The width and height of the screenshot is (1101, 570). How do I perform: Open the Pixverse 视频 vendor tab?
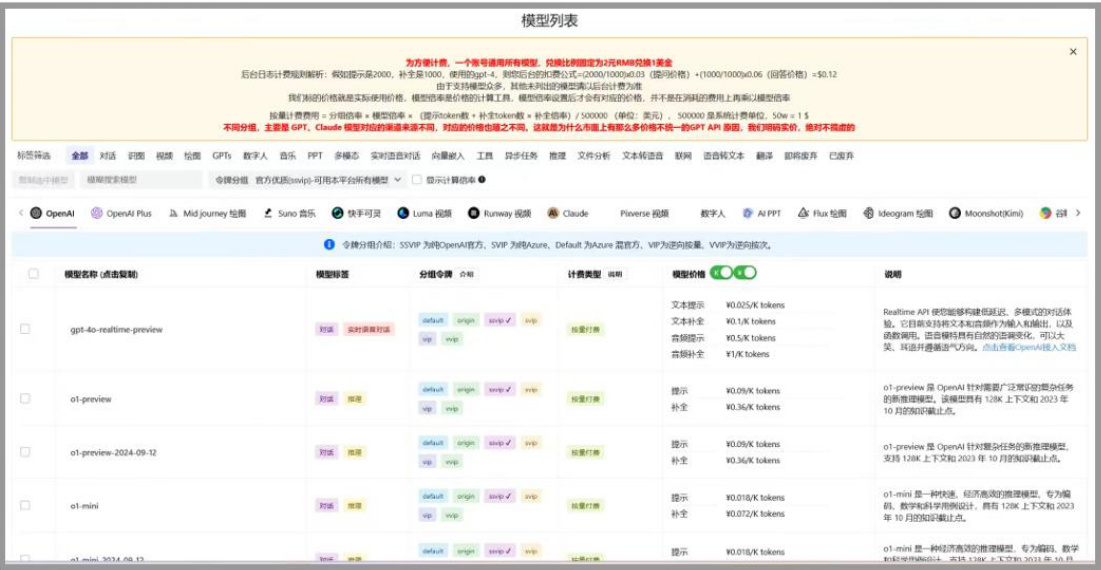(645, 213)
